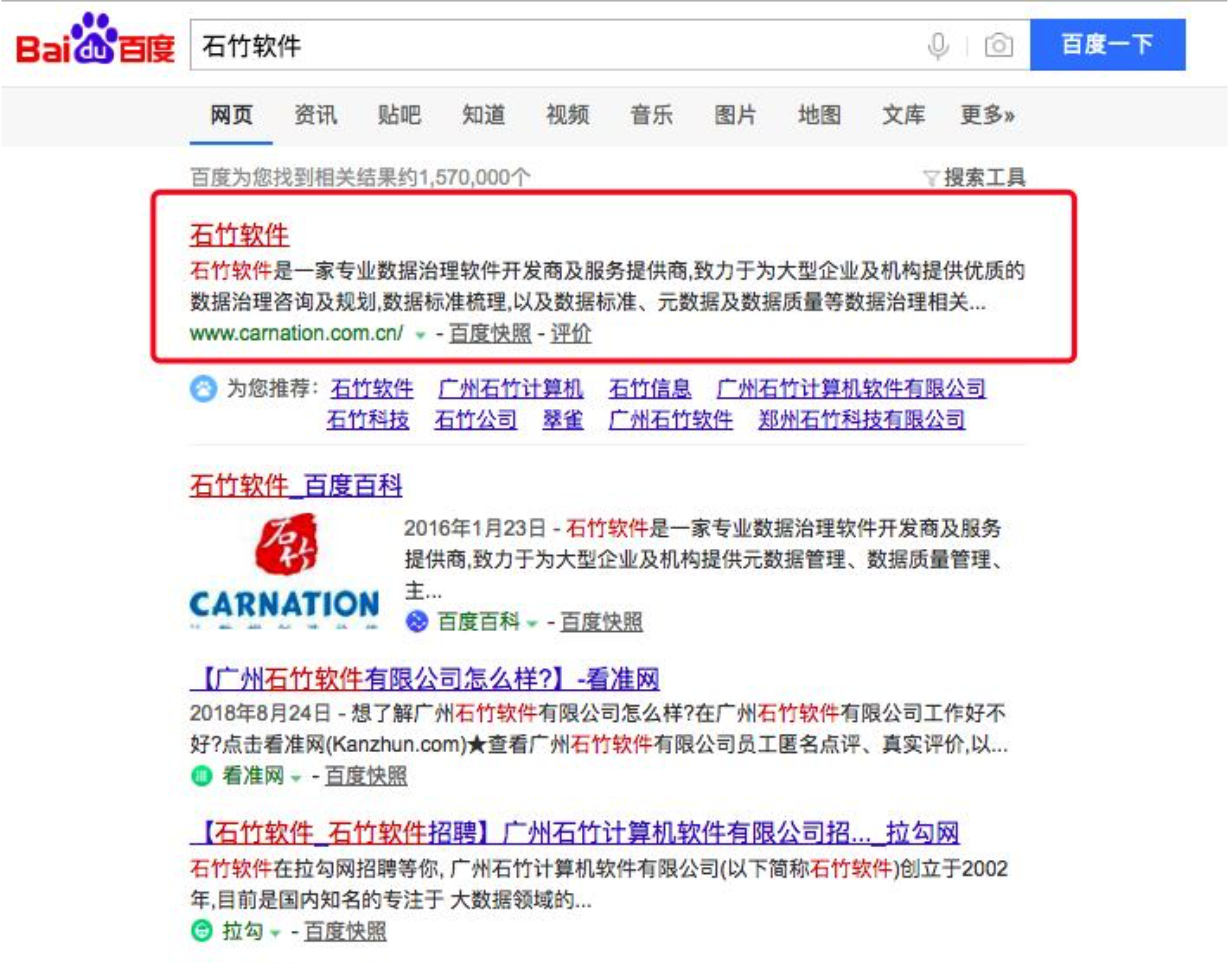Expand arrow next to 百度百科 source
1228x963 pixels.
click(x=532, y=623)
